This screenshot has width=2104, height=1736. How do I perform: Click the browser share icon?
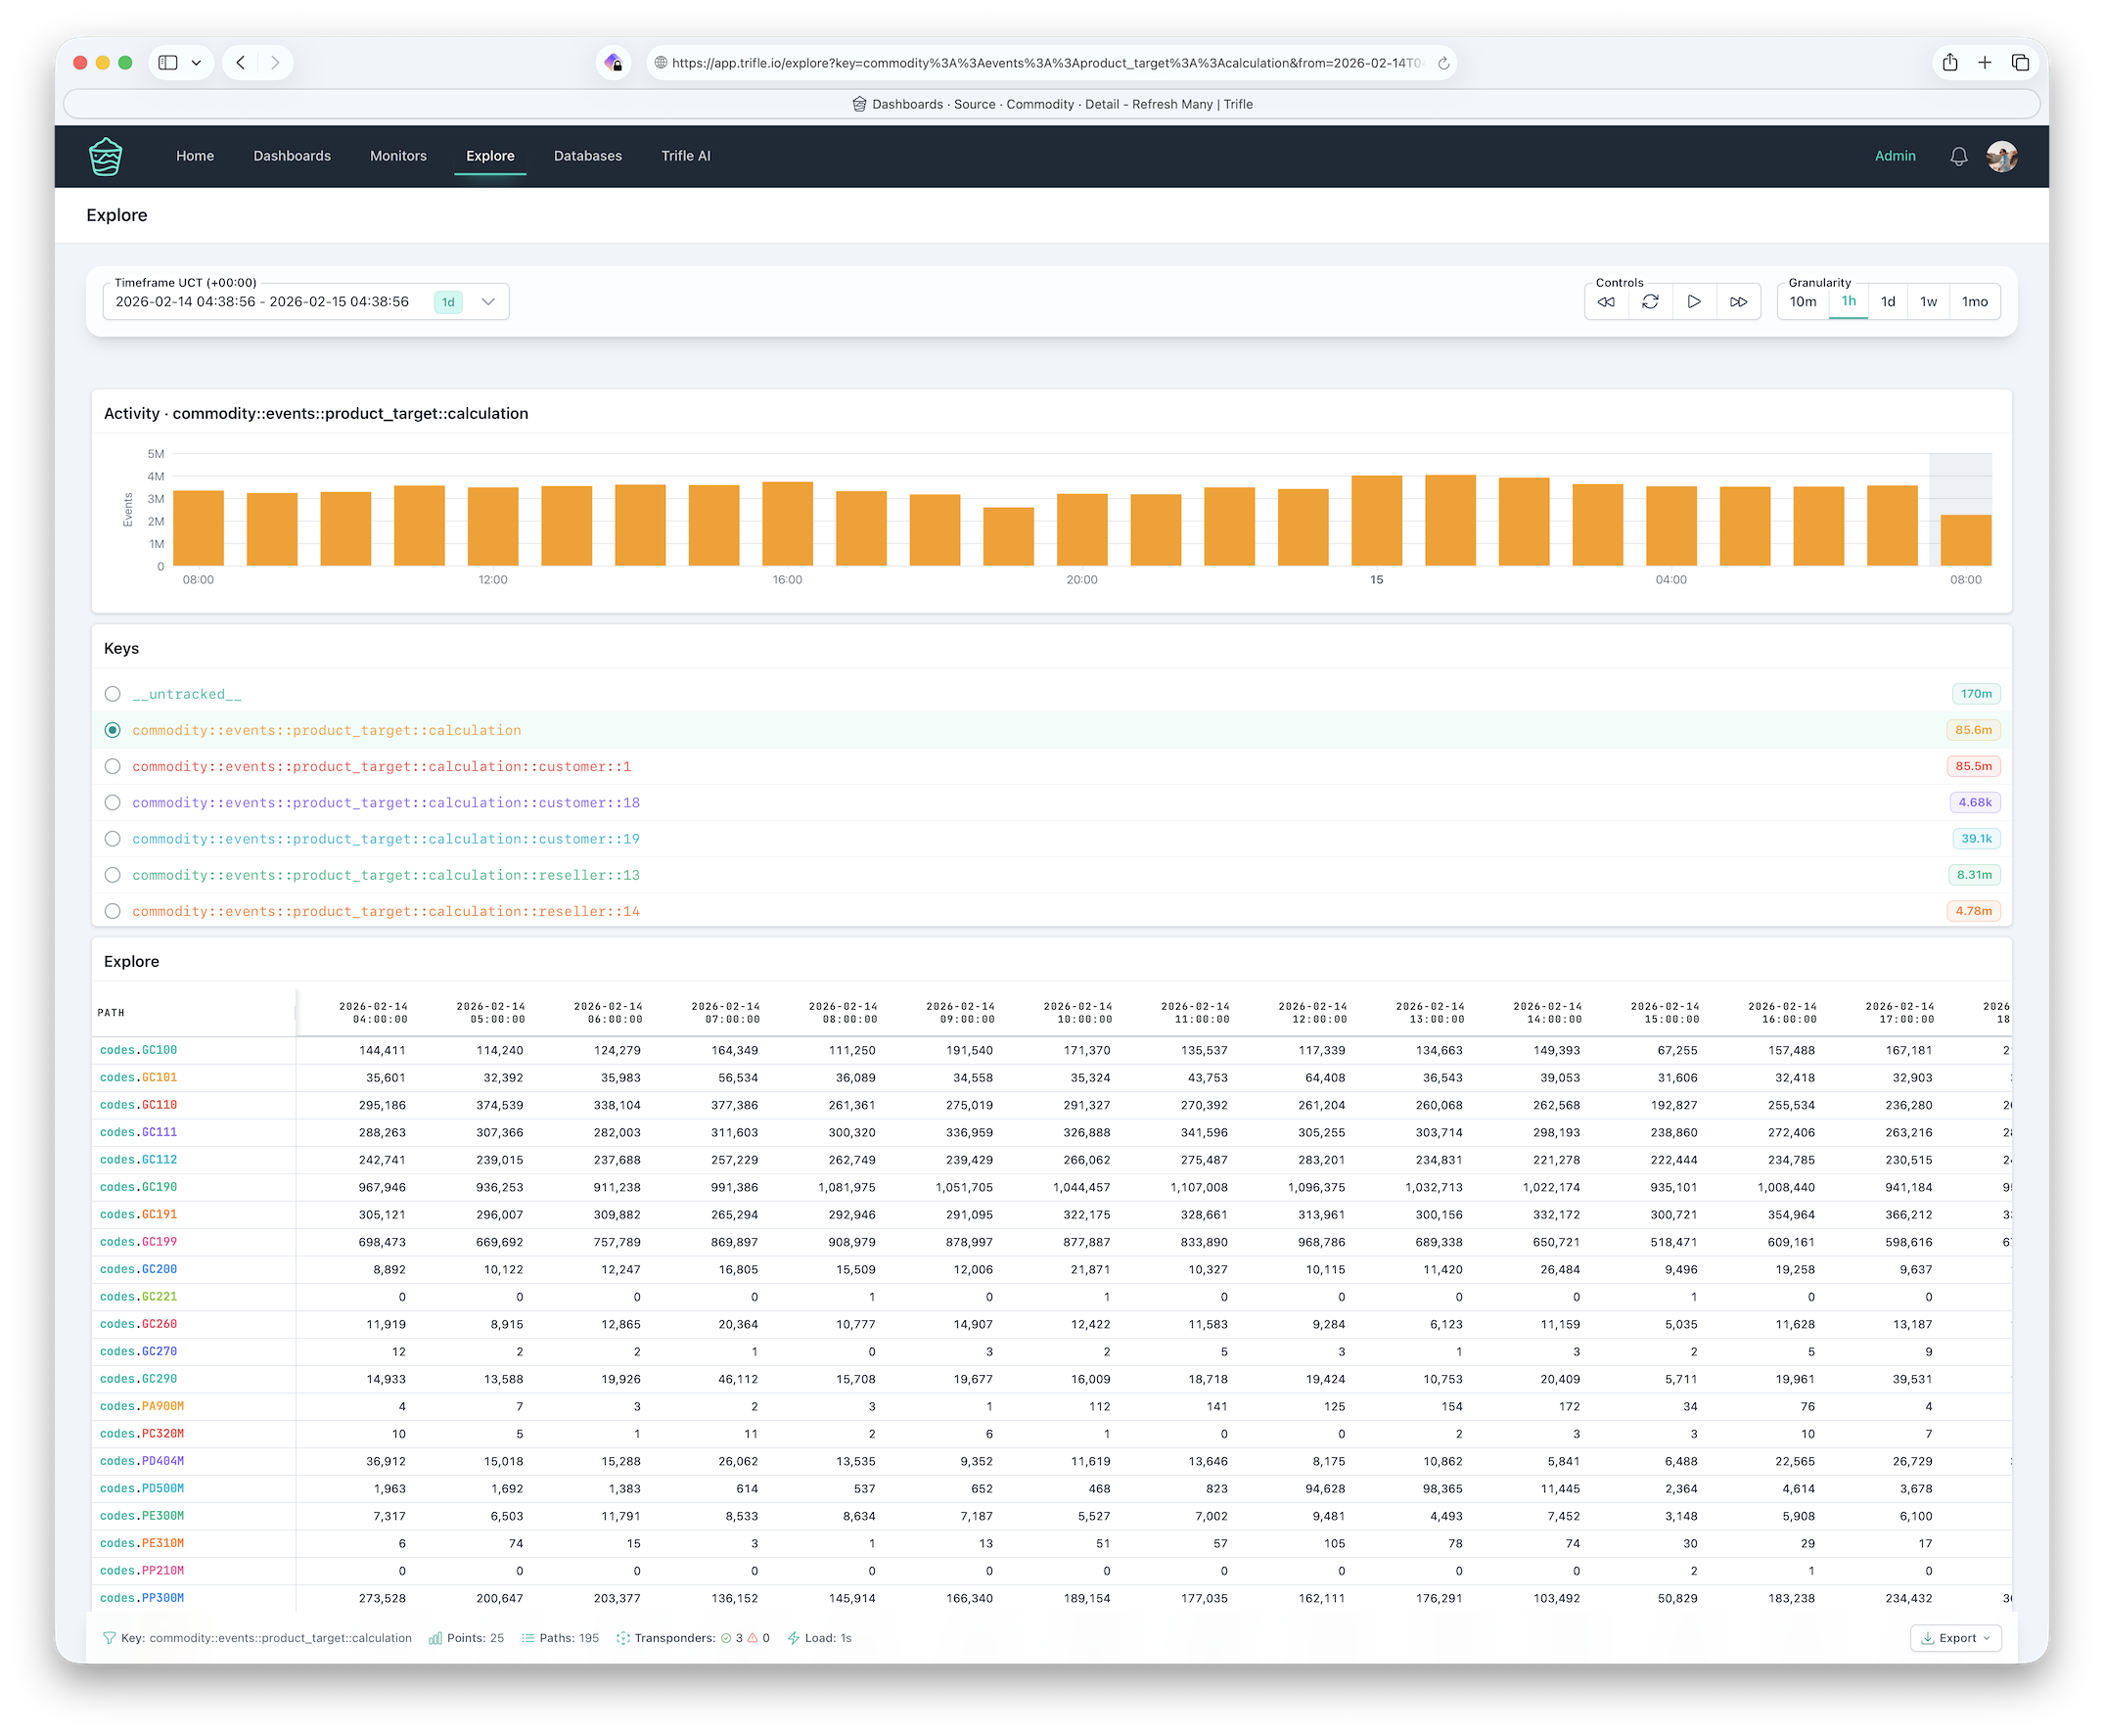click(x=1949, y=63)
